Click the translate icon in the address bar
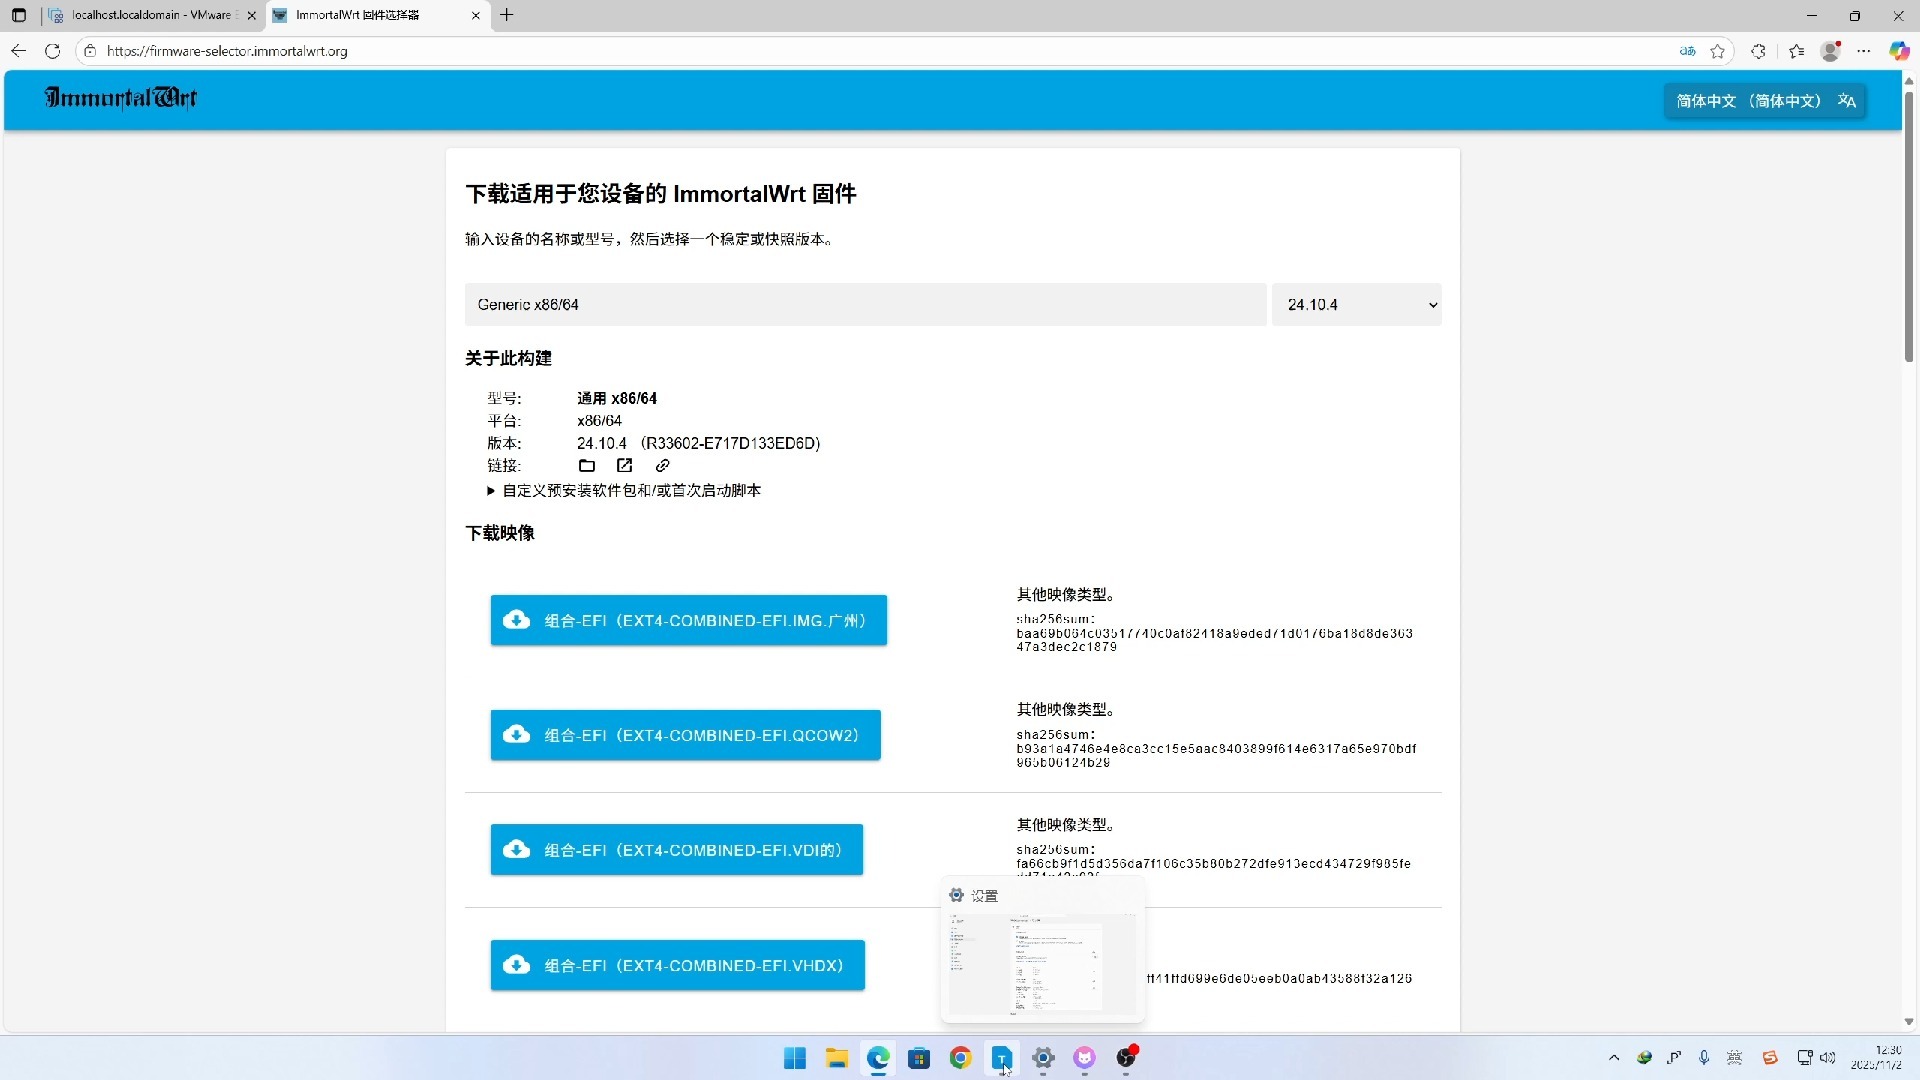This screenshot has width=1920, height=1080. pos(1688,51)
